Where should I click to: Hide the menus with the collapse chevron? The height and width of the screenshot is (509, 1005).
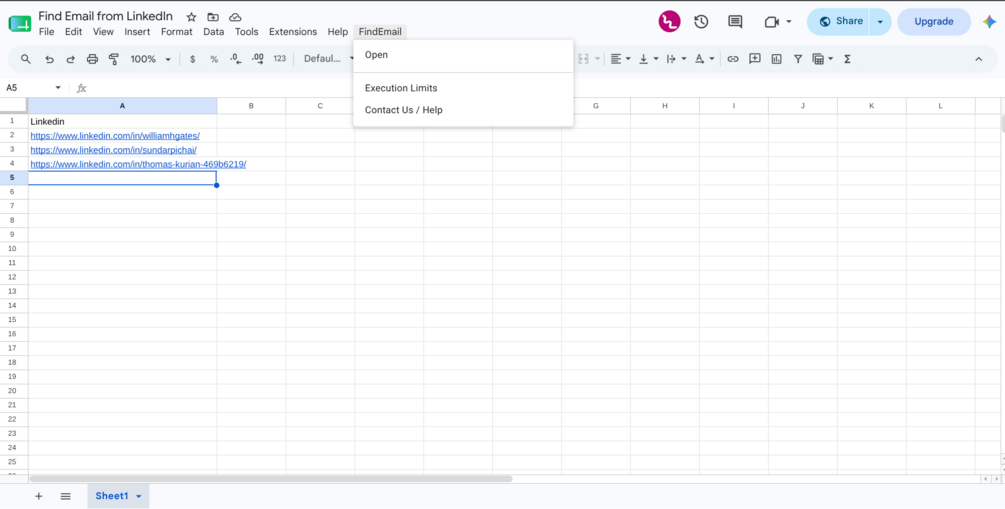[979, 59]
